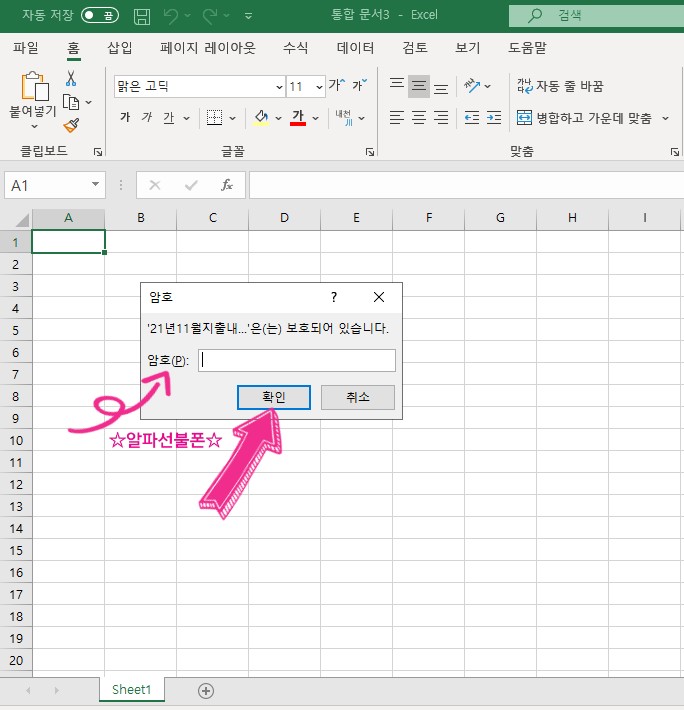The height and width of the screenshot is (710, 684).
Task: Open the 클립보드 group dialog launcher
Action: [x=98, y=152]
